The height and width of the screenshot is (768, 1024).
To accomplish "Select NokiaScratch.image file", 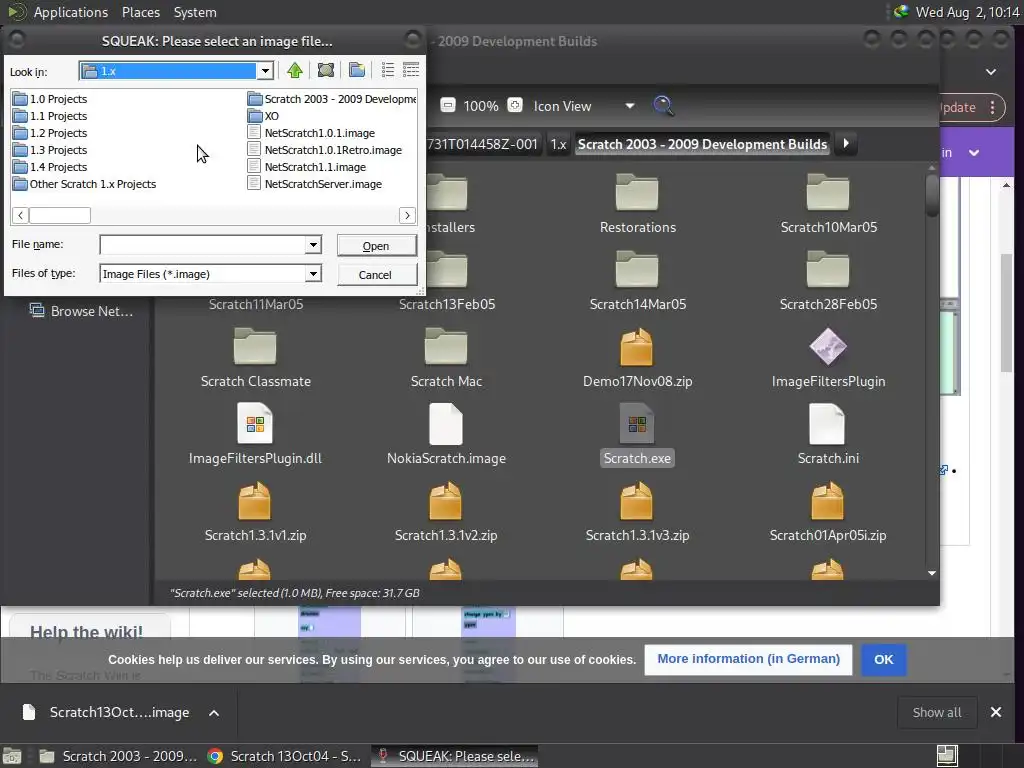I will click(446, 436).
